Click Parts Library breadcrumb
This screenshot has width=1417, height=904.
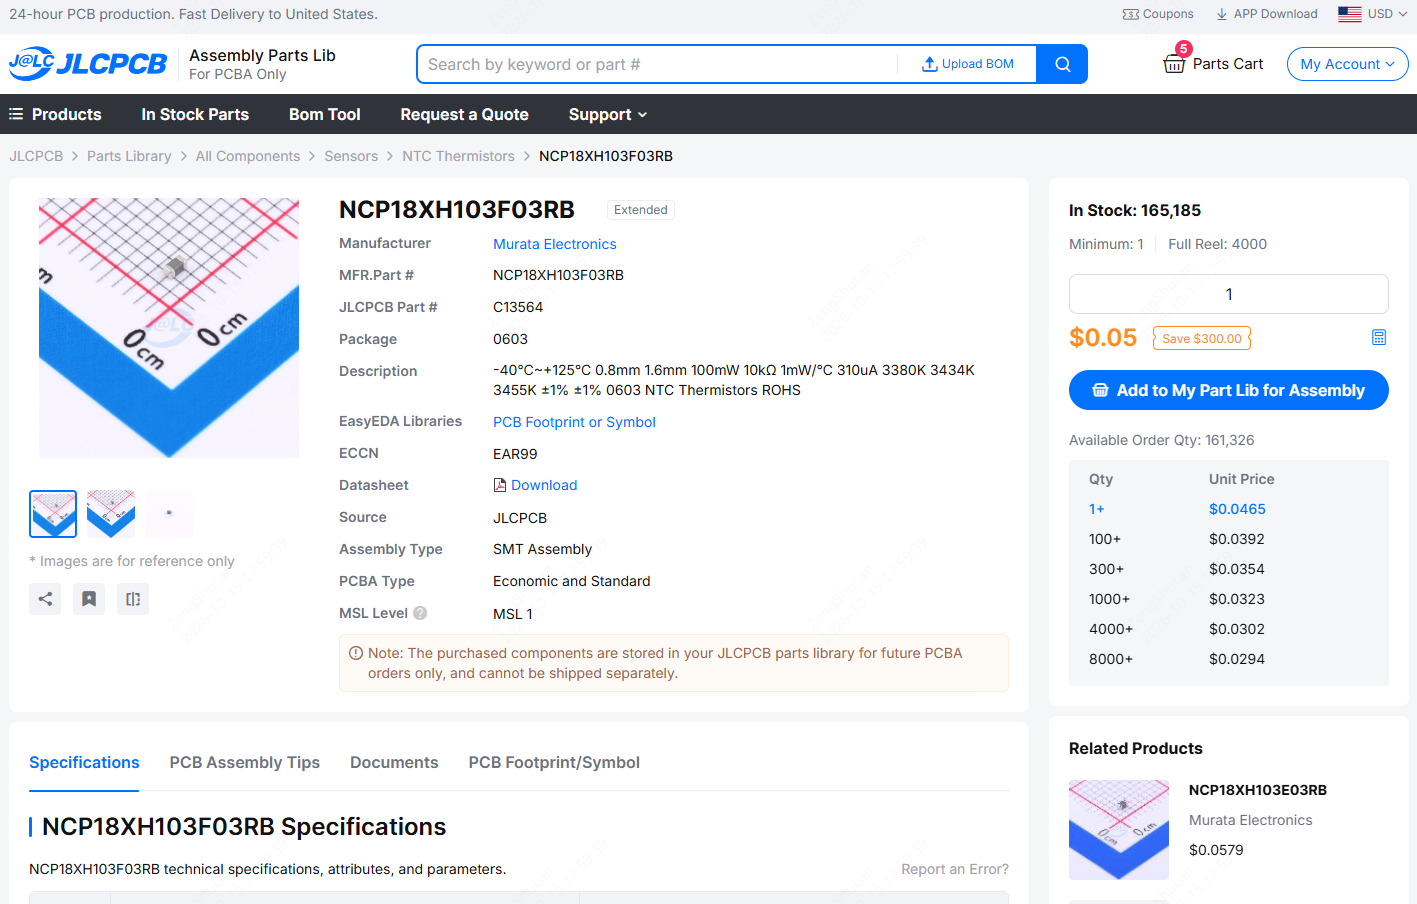(129, 156)
